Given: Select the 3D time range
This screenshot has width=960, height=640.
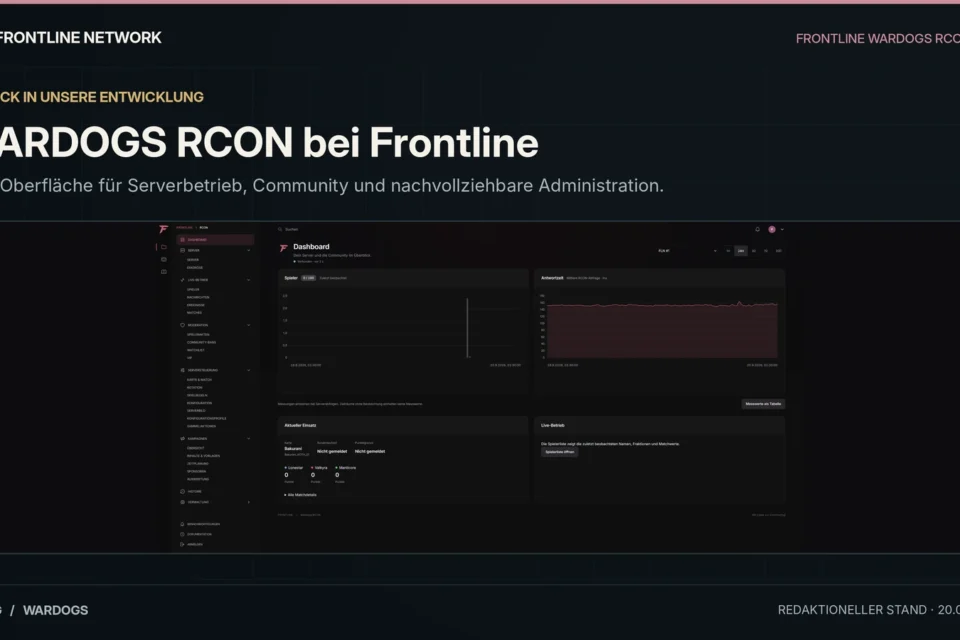Looking at the screenshot, I should click(754, 250).
